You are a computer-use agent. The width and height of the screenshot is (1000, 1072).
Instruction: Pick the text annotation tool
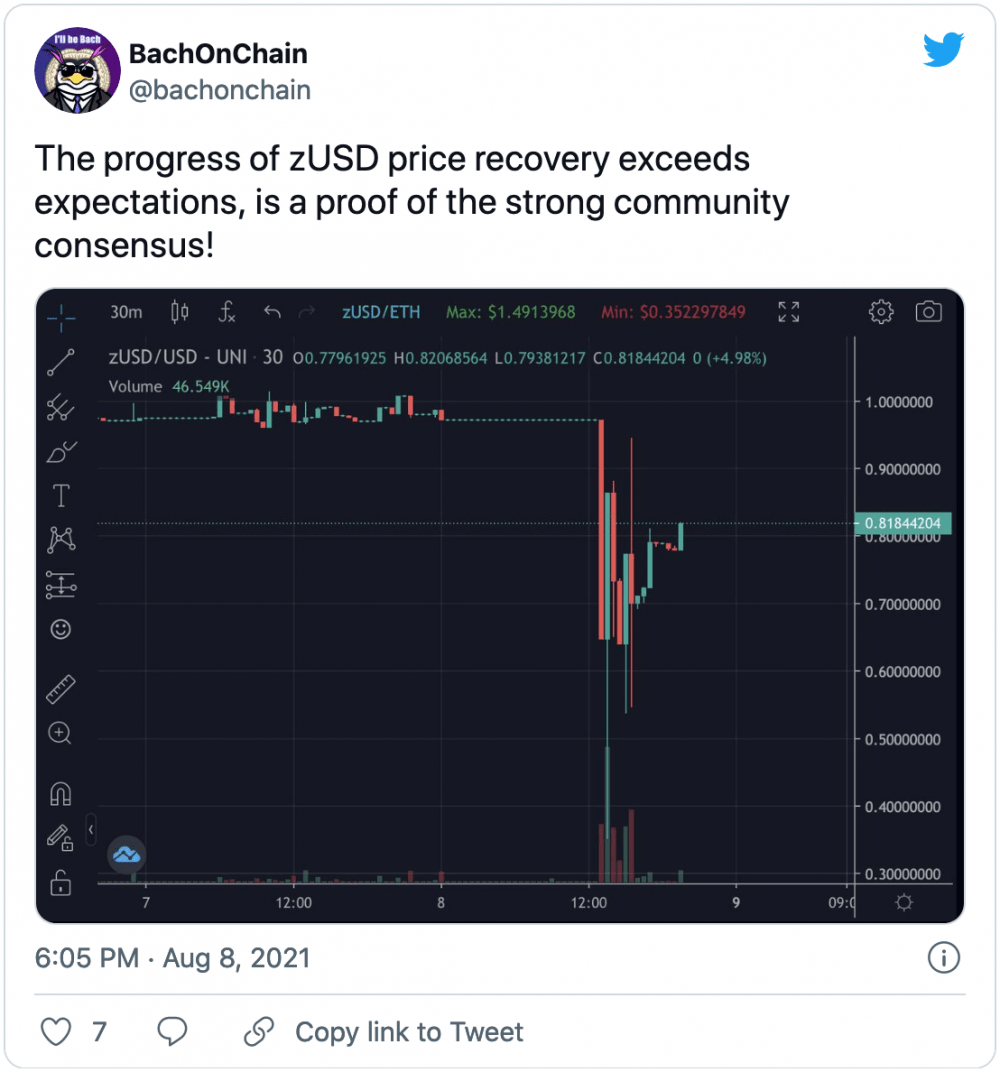pos(61,496)
